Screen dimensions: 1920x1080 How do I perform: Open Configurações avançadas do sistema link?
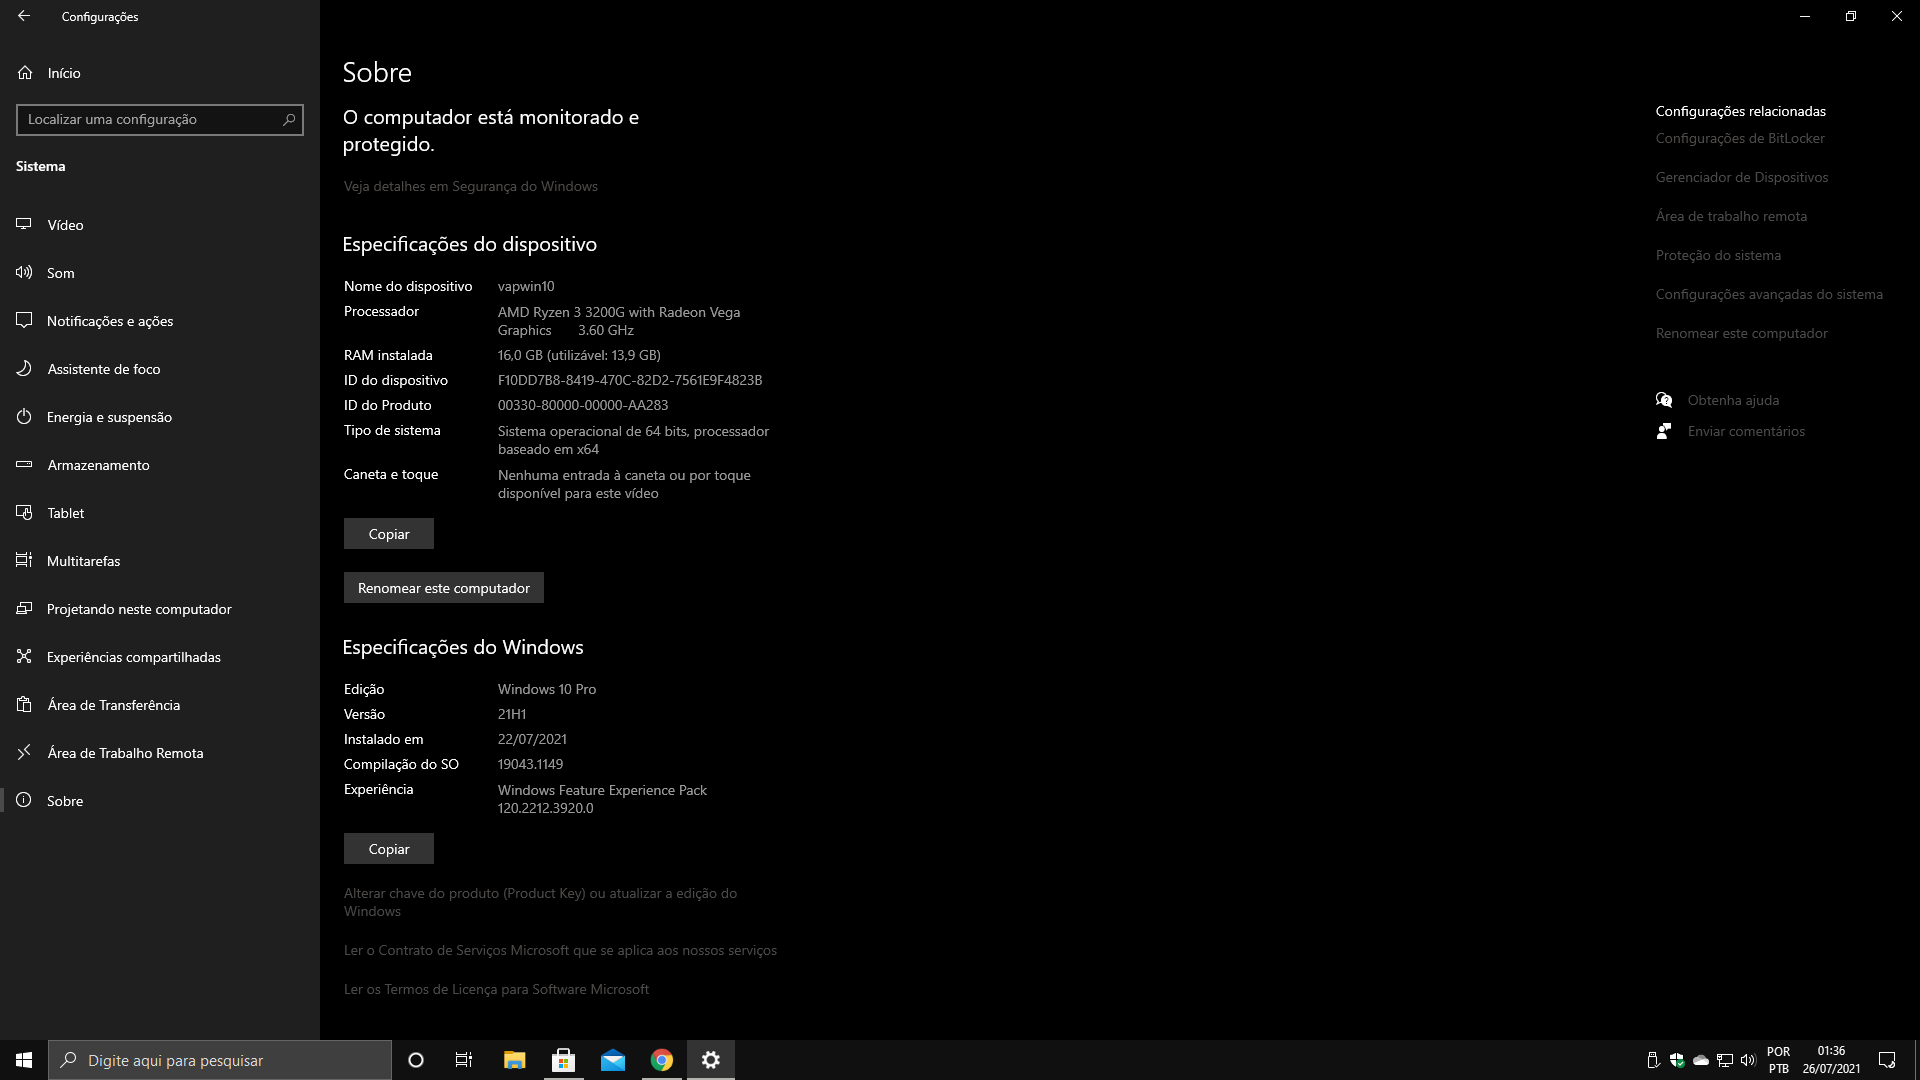1769,294
